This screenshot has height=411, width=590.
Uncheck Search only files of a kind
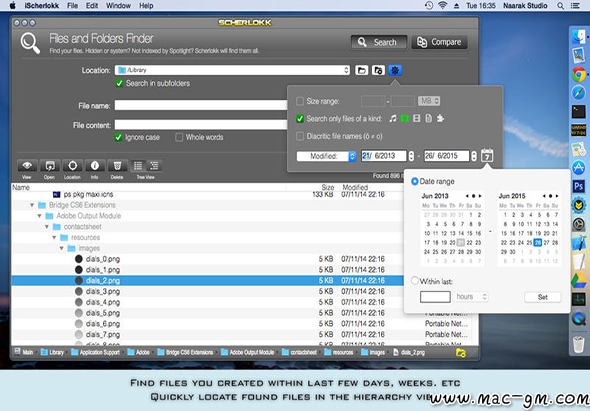pos(300,119)
